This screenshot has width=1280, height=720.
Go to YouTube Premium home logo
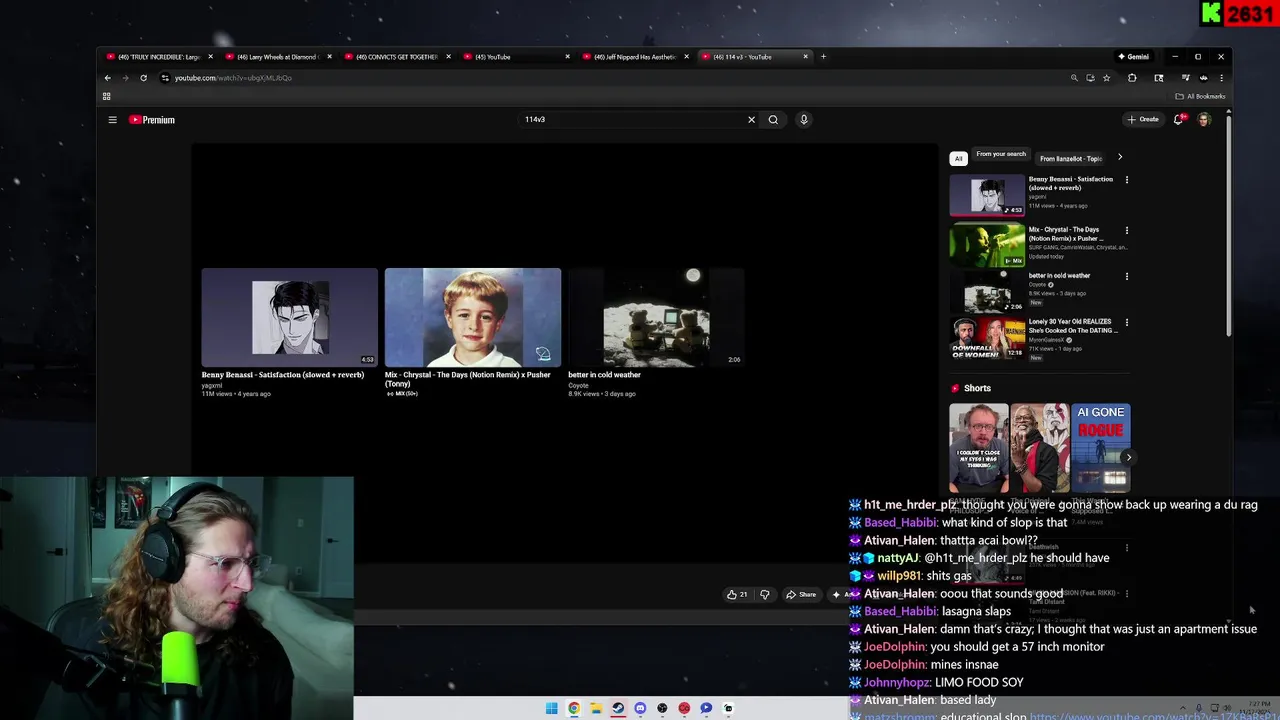coord(152,120)
